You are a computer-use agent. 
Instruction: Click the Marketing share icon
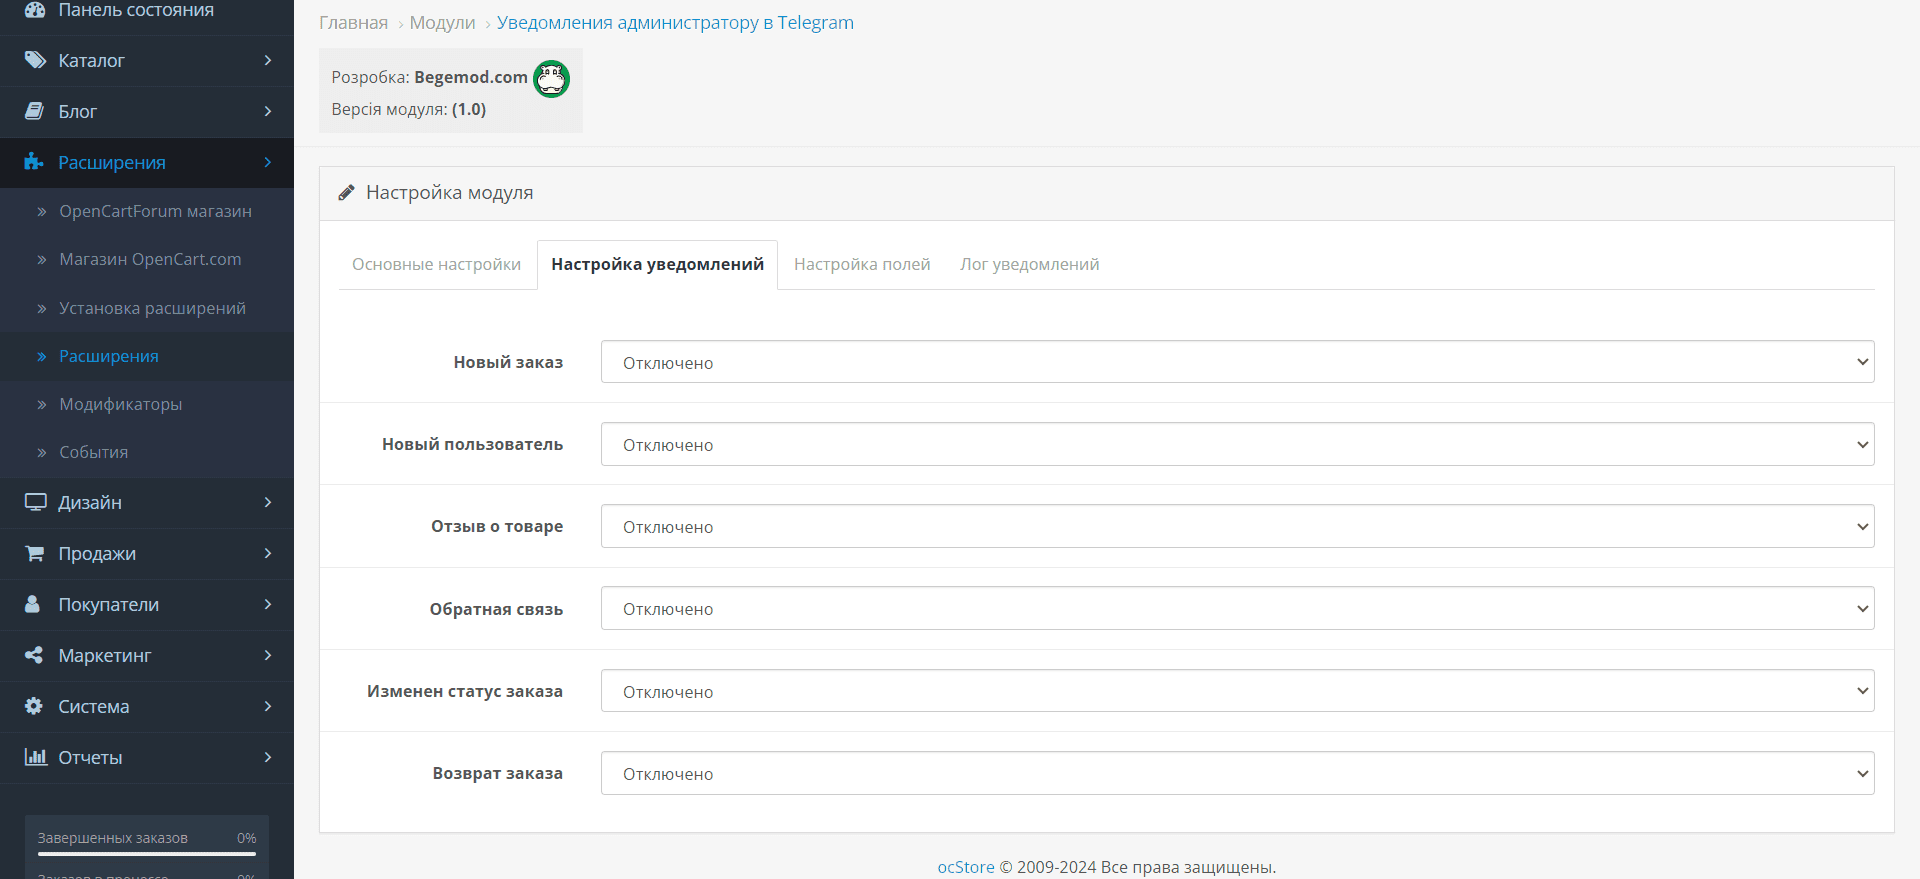34,655
